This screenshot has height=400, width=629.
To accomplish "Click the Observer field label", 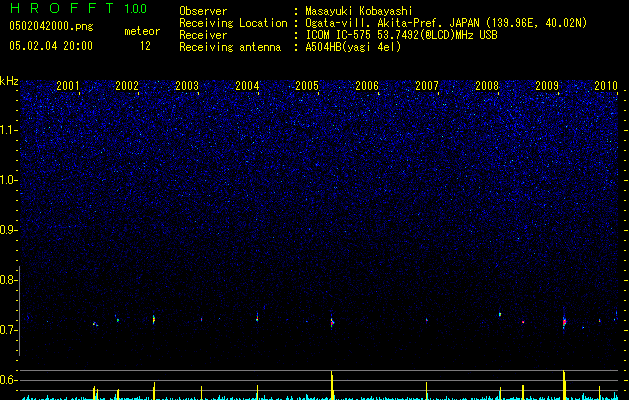I will [x=203, y=11].
